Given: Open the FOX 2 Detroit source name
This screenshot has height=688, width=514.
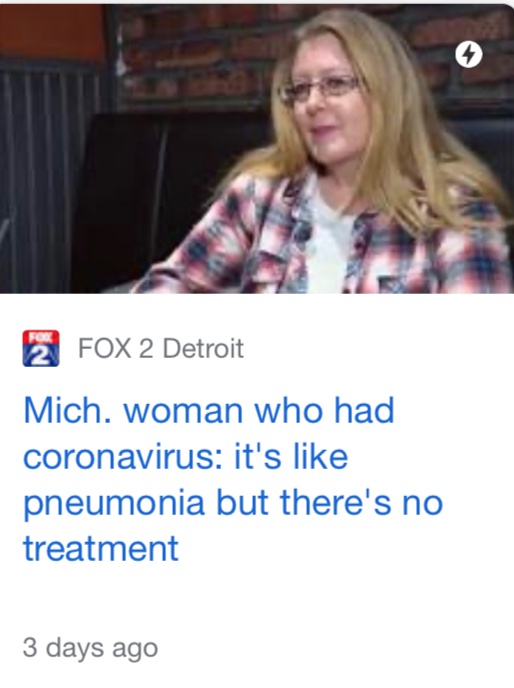Looking at the screenshot, I should coord(161,348).
